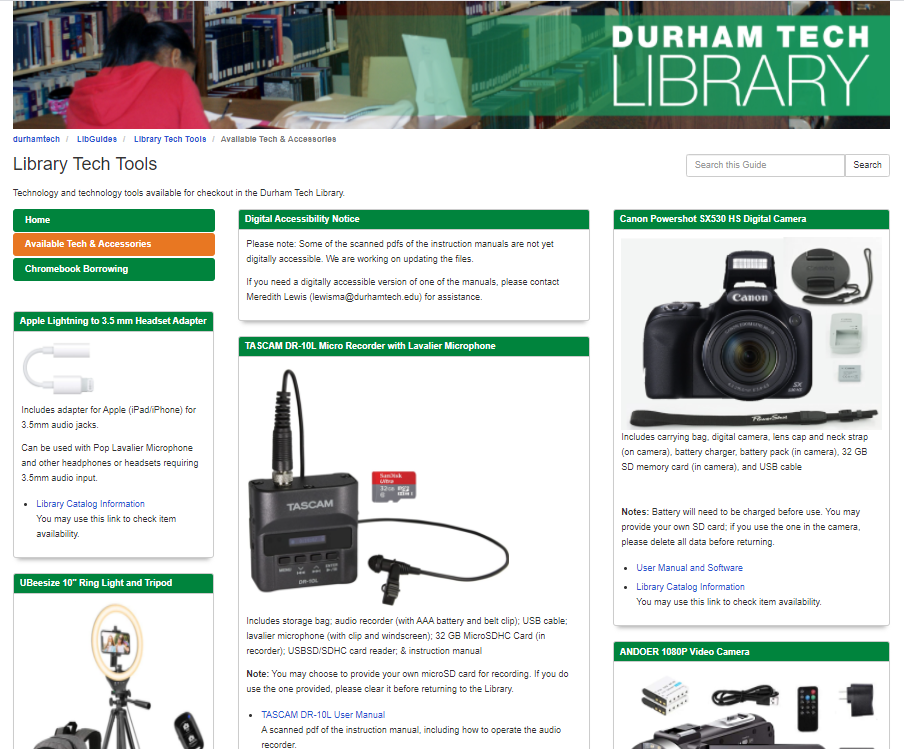The width and height of the screenshot is (904, 749).
Task: Open the durhamtech breadcrumb link
Action: coord(36,139)
